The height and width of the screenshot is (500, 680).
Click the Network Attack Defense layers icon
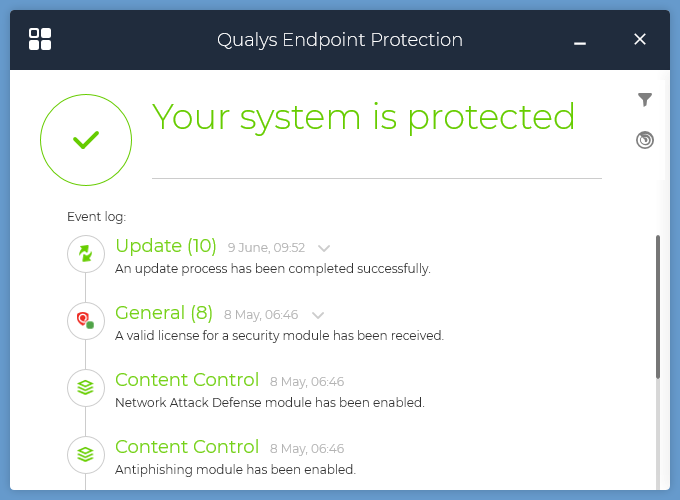click(86, 388)
